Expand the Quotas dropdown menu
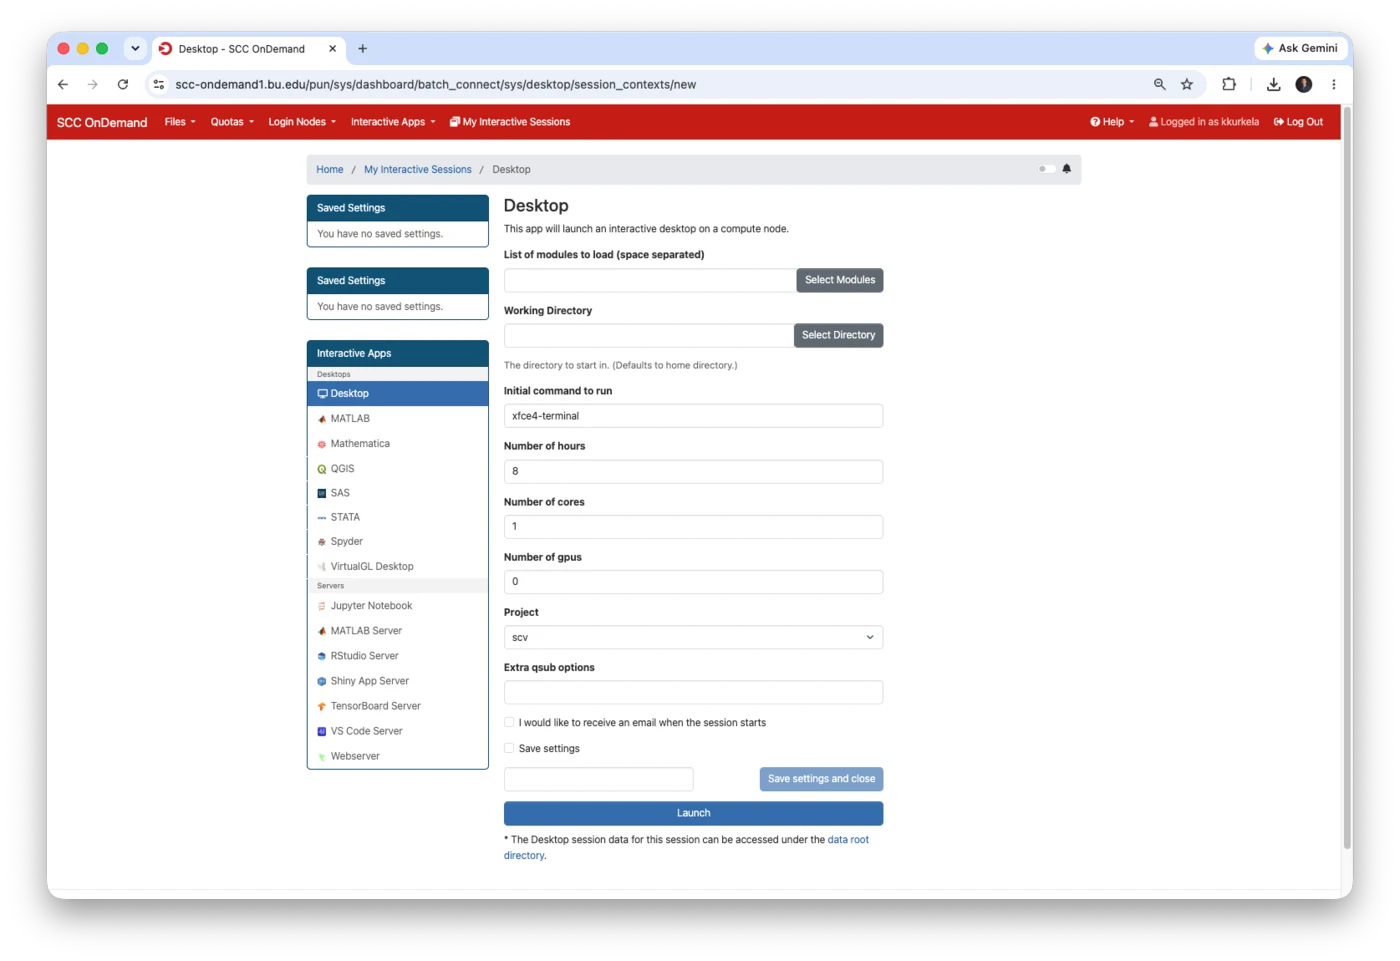The height and width of the screenshot is (961, 1400). coord(232,122)
